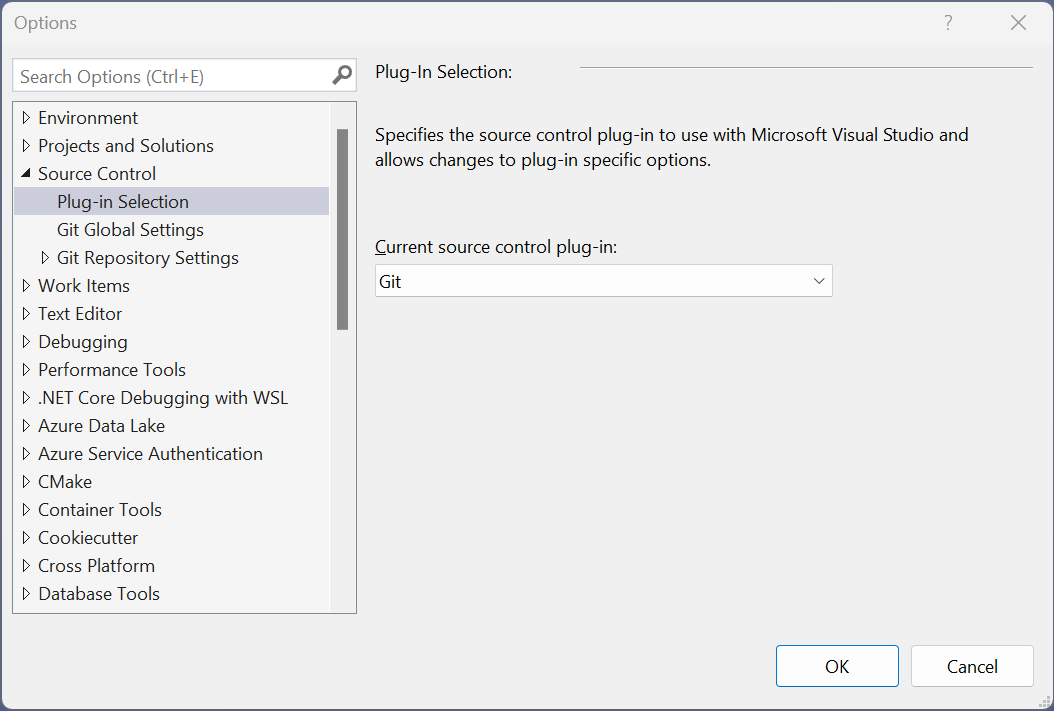Viewport: 1054px width, 711px height.
Task: Close the Options dialog window
Action: pyautogui.click(x=1018, y=23)
